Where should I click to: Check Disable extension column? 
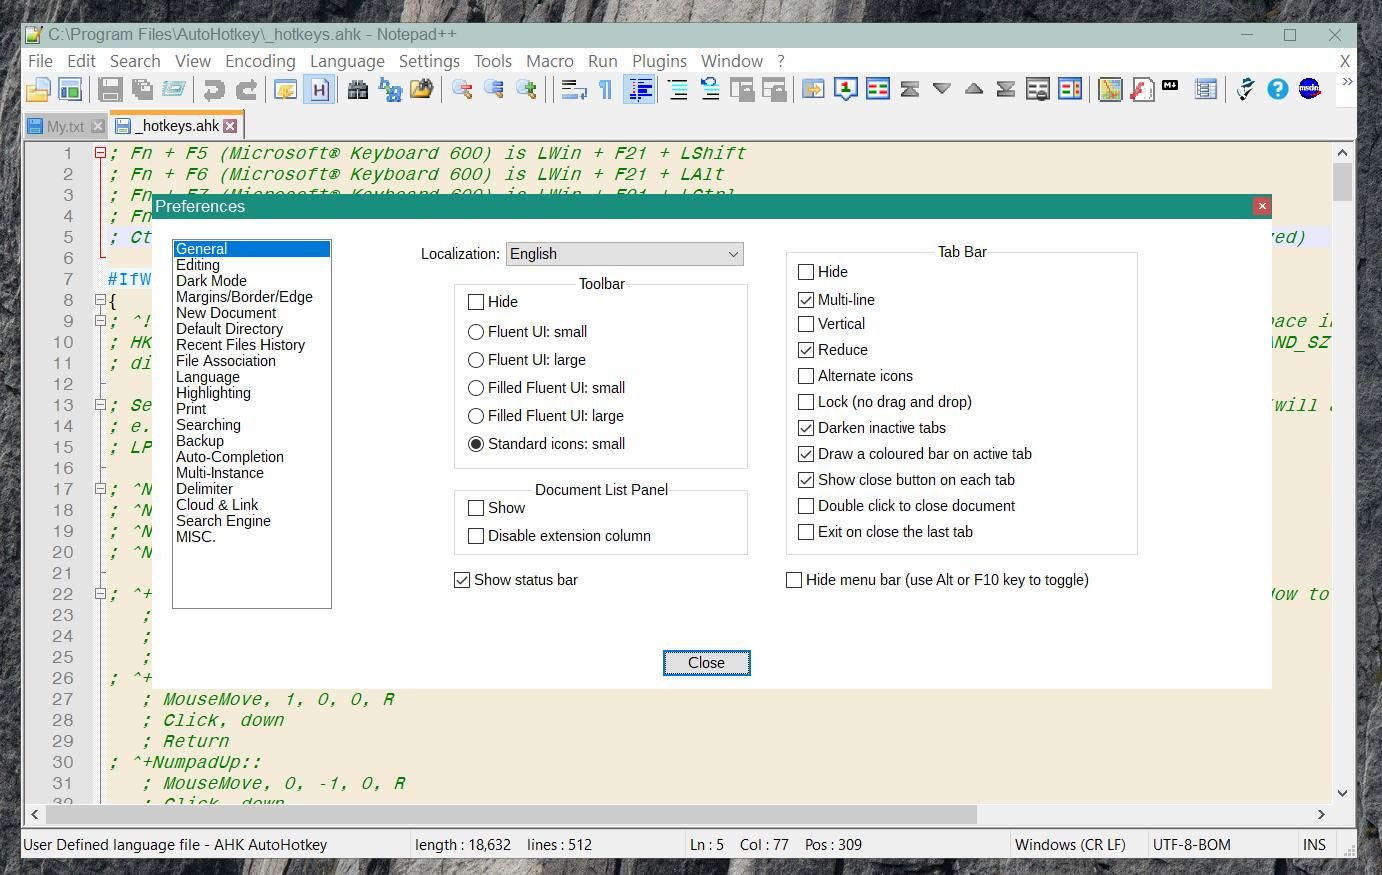(476, 536)
